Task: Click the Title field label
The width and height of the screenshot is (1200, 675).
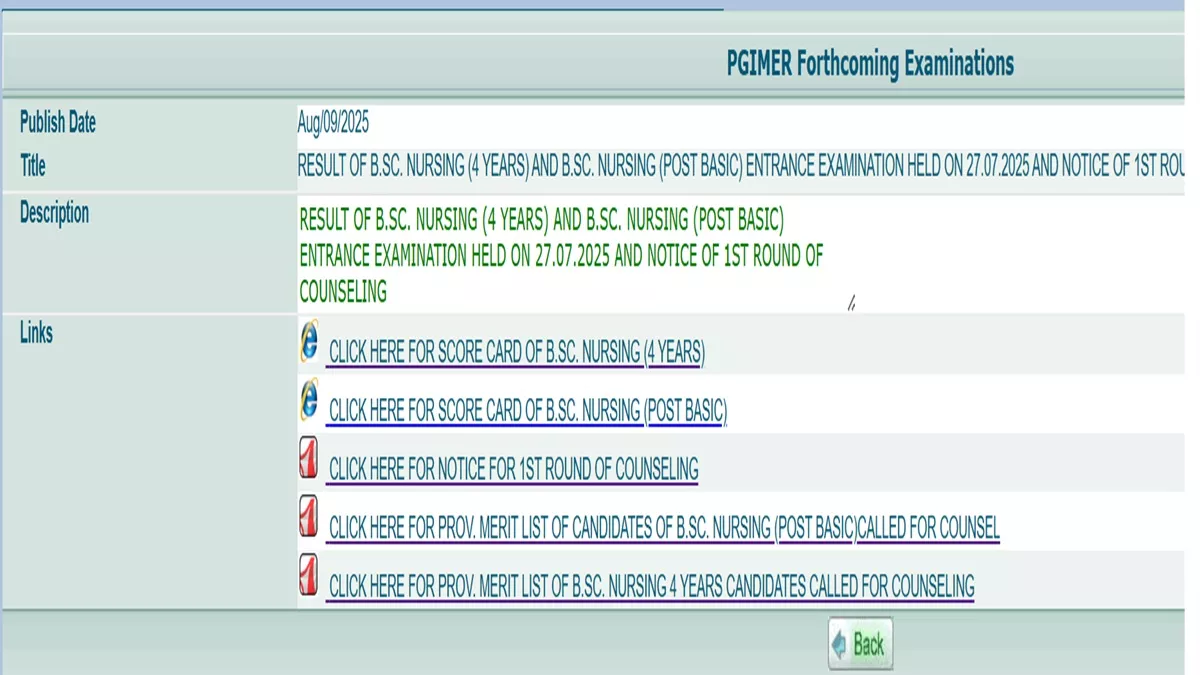Action: coord(33,166)
